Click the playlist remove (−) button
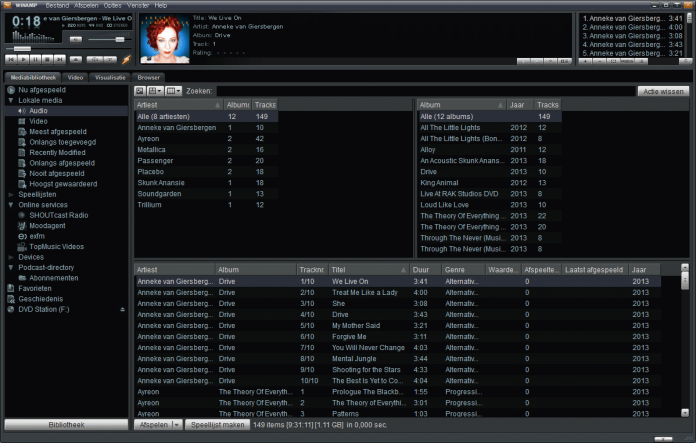This screenshot has height=443, width=696. click(x=600, y=61)
